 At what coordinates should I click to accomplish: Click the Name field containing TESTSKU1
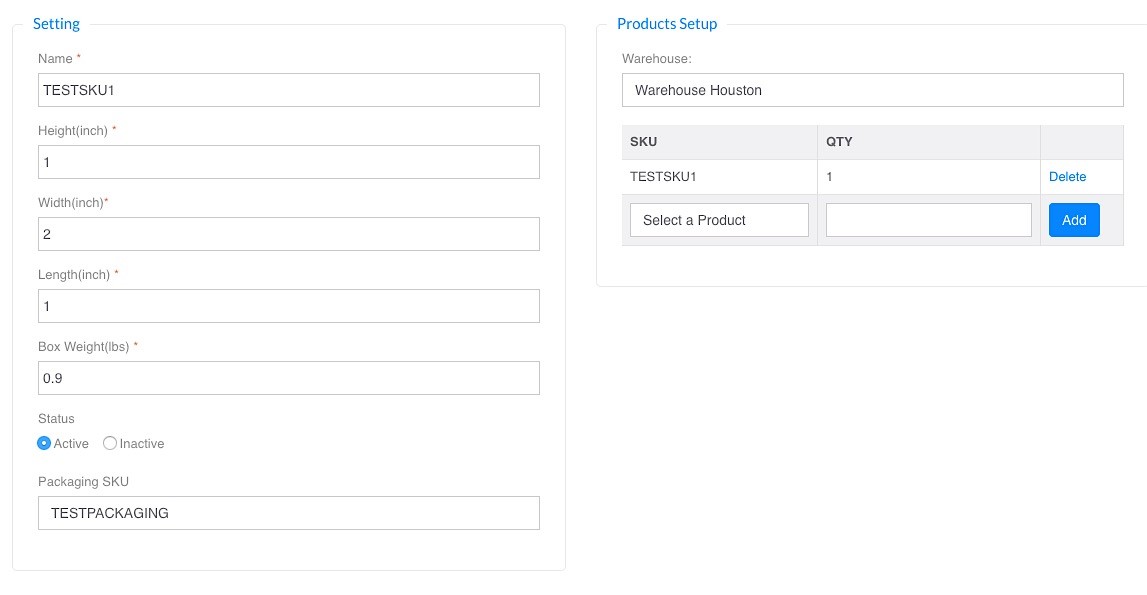(x=289, y=90)
